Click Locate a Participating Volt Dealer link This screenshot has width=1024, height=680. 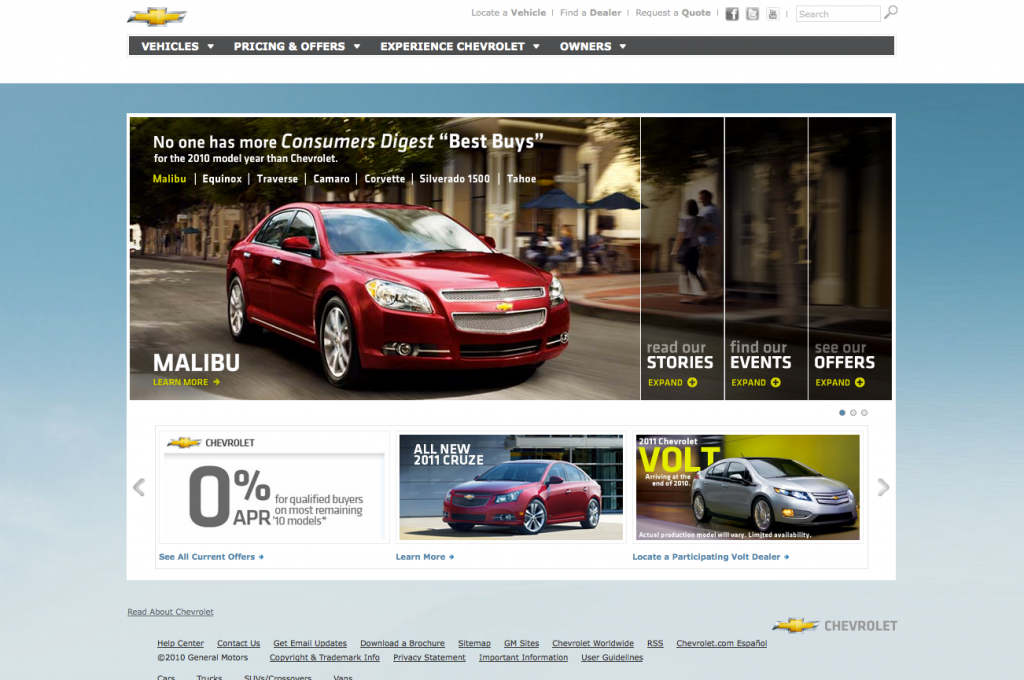711,557
